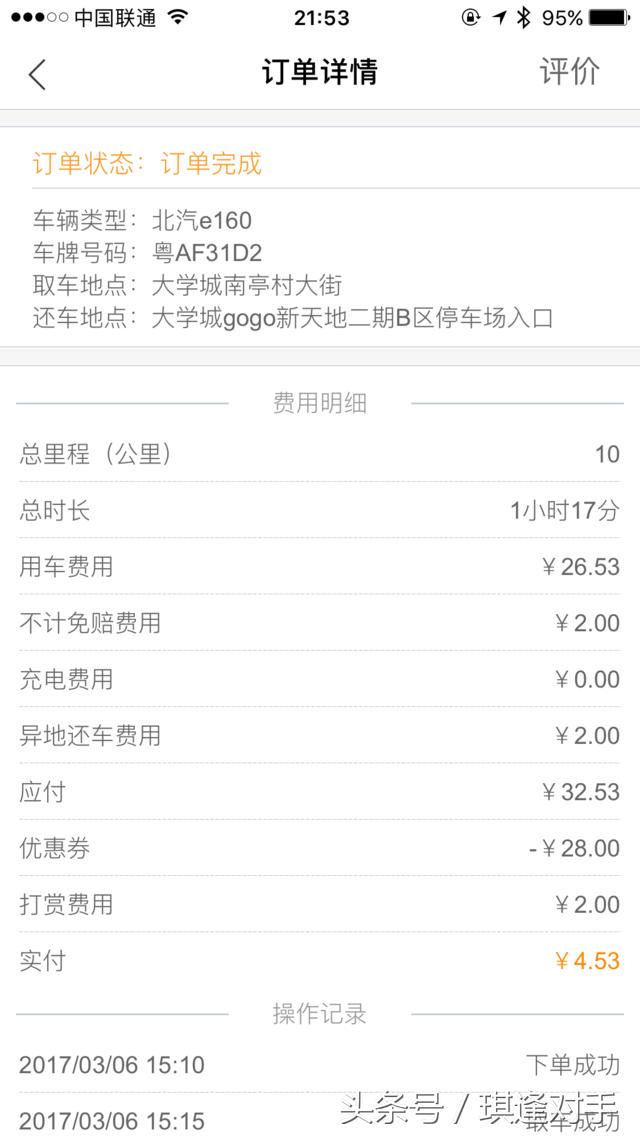
Task: Tap the 操作记录 section header
Action: [x=320, y=1013]
